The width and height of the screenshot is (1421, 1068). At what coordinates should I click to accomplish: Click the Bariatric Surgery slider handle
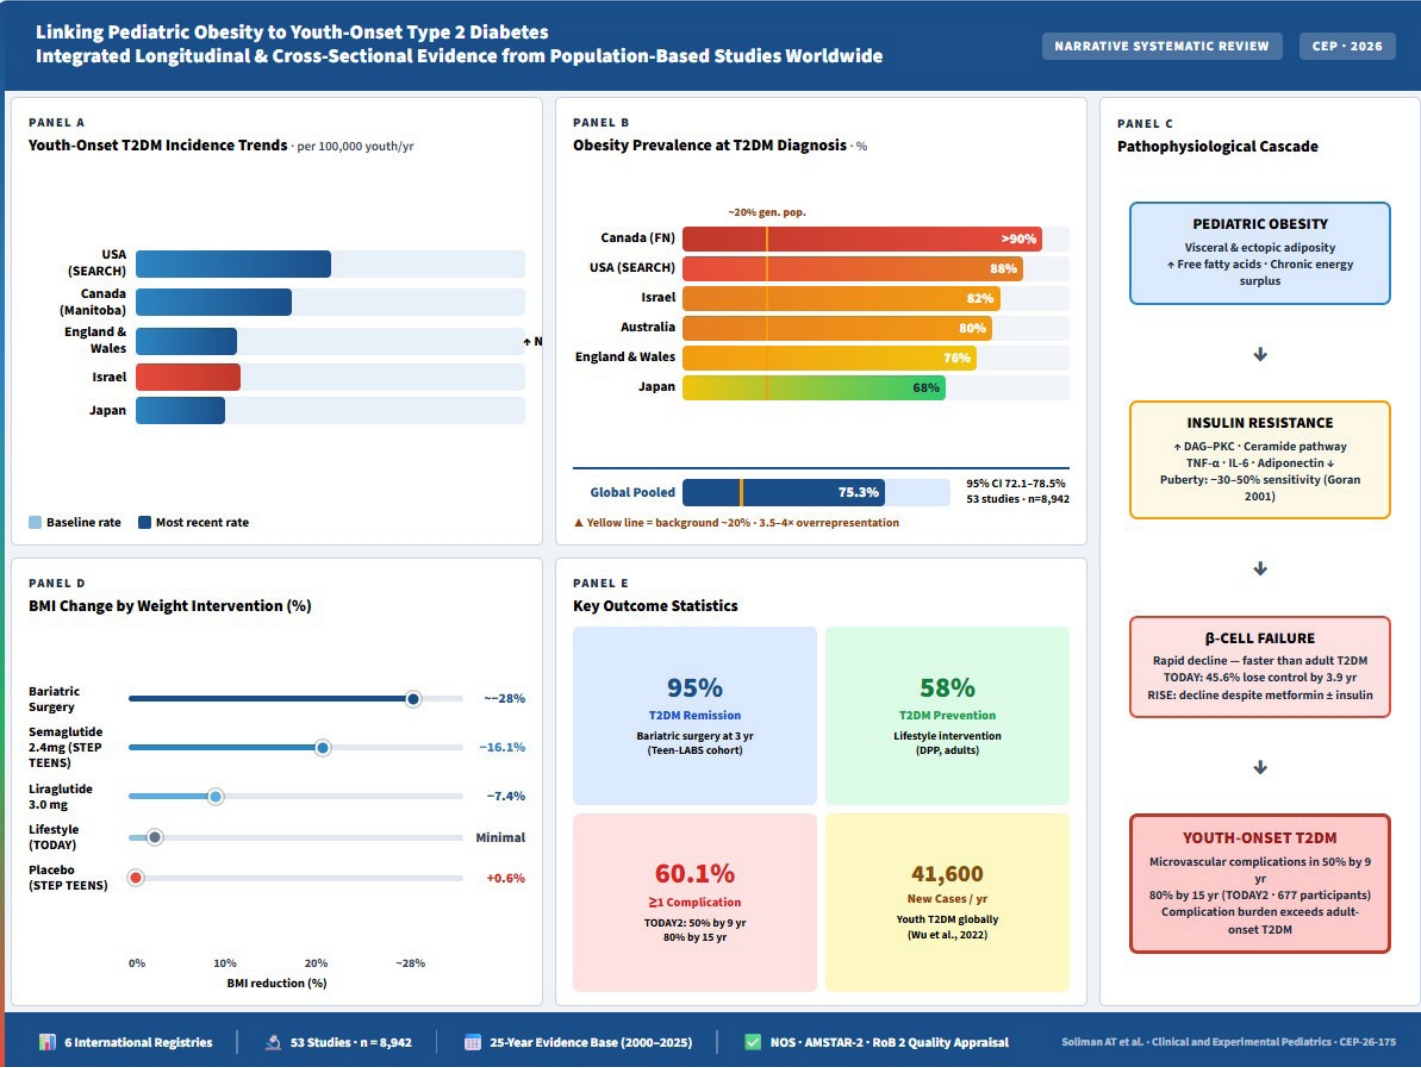click(x=413, y=699)
